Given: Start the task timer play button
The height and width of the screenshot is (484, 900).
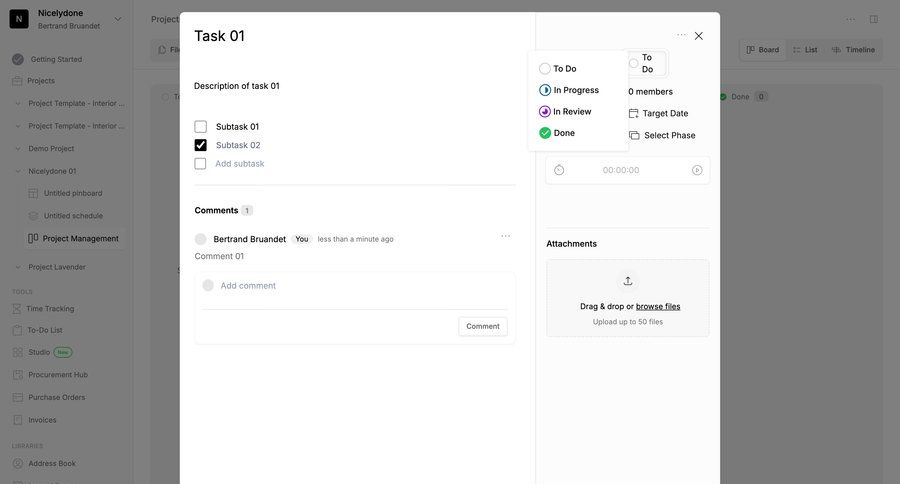Looking at the screenshot, I should coord(697,170).
